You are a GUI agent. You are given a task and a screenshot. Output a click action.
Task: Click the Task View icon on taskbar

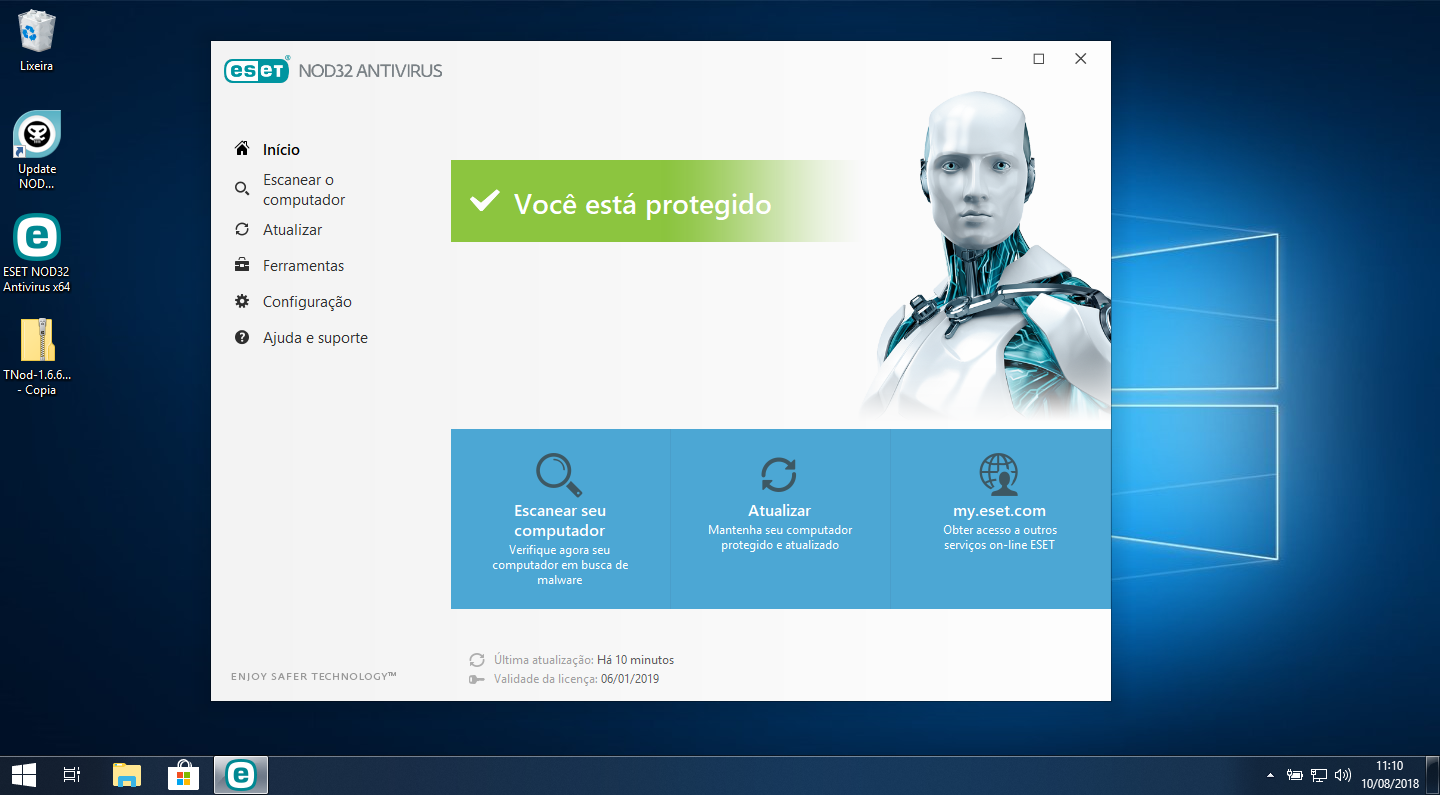pyautogui.click(x=72, y=774)
